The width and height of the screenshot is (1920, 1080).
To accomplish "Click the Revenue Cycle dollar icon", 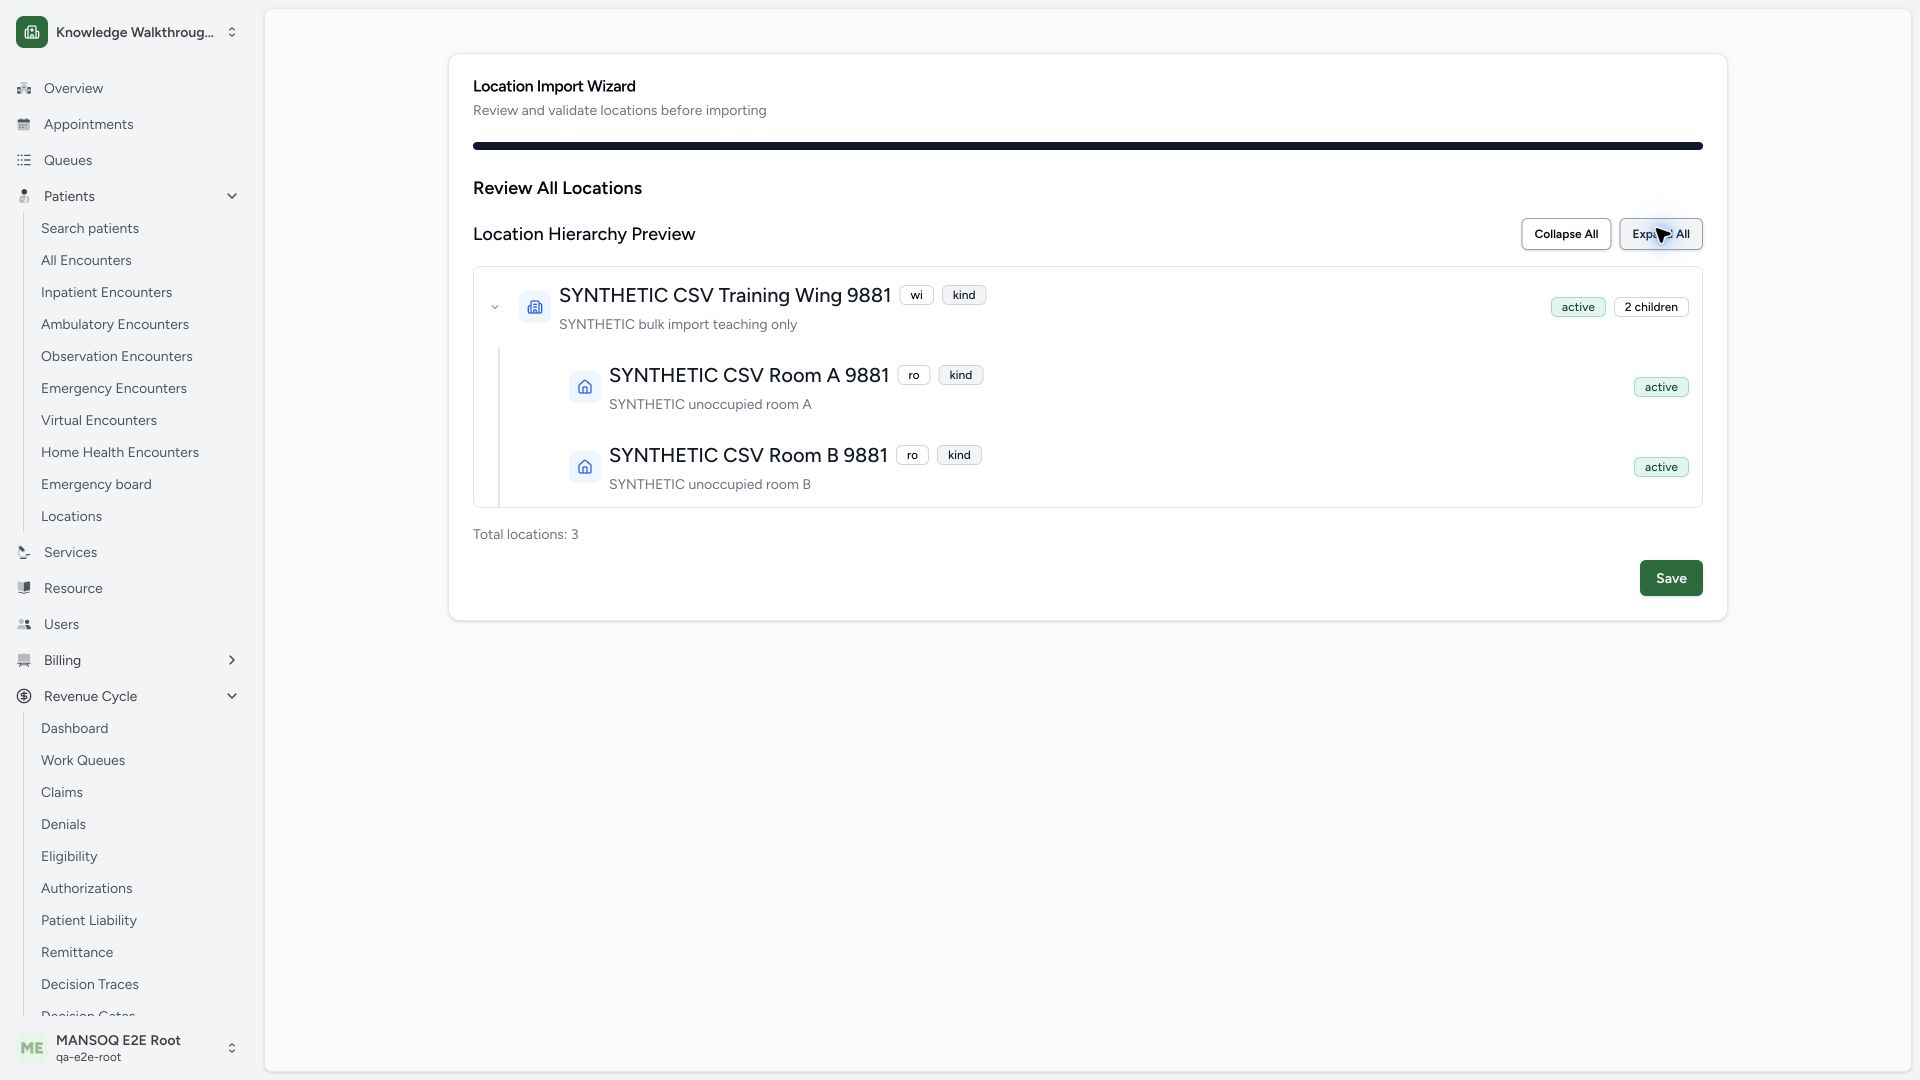I will (x=24, y=696).
